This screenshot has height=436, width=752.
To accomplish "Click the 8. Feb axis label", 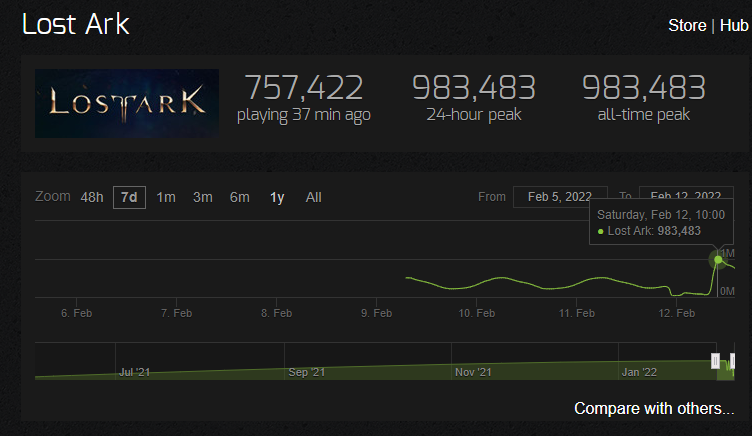I will (276, 313).
